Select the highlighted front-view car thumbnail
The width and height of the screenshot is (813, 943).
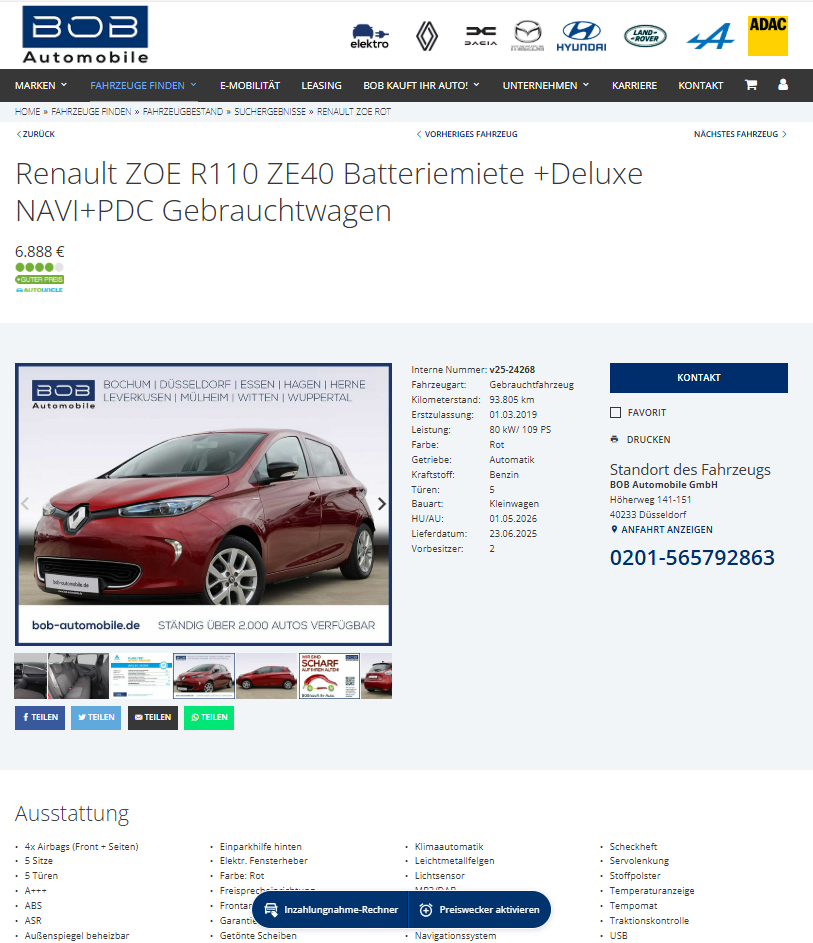pyautogui.click(x=204, y=676)
